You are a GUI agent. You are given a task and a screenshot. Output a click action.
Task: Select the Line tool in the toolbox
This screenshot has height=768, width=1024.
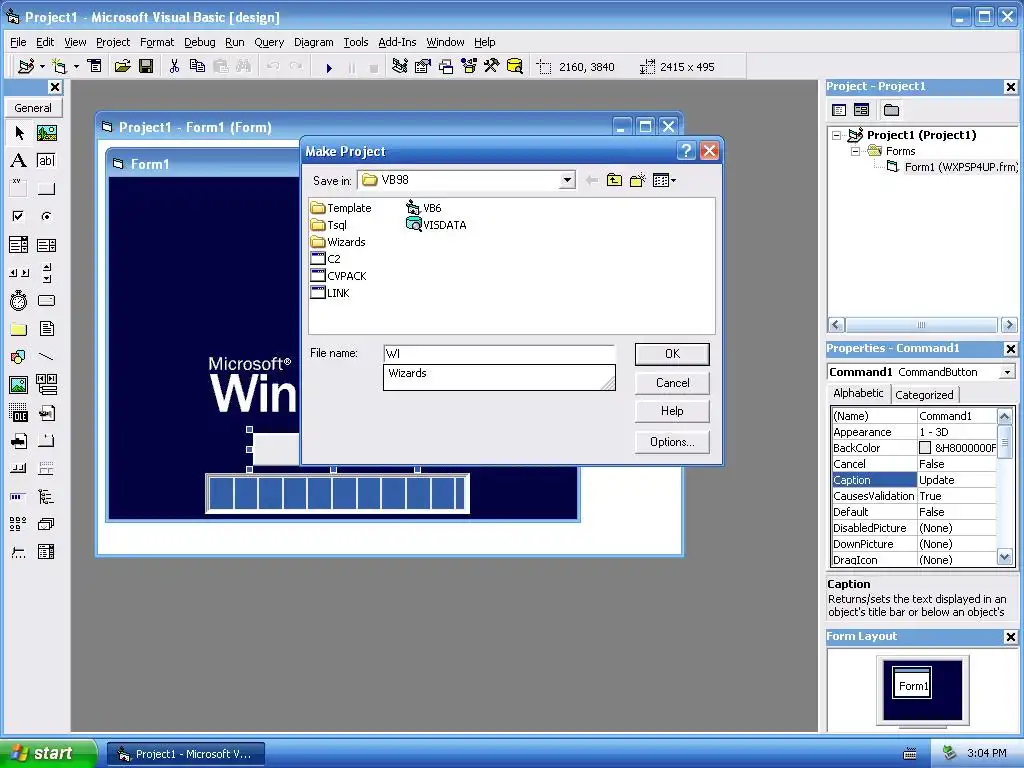tap(46, 357)
